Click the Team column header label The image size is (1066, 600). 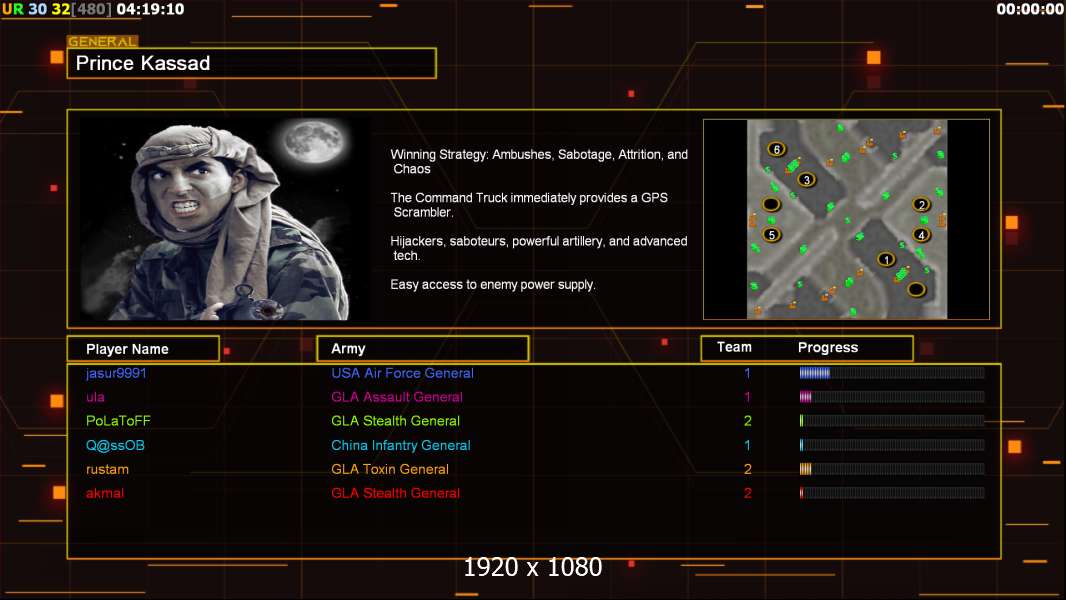(734, 347)
